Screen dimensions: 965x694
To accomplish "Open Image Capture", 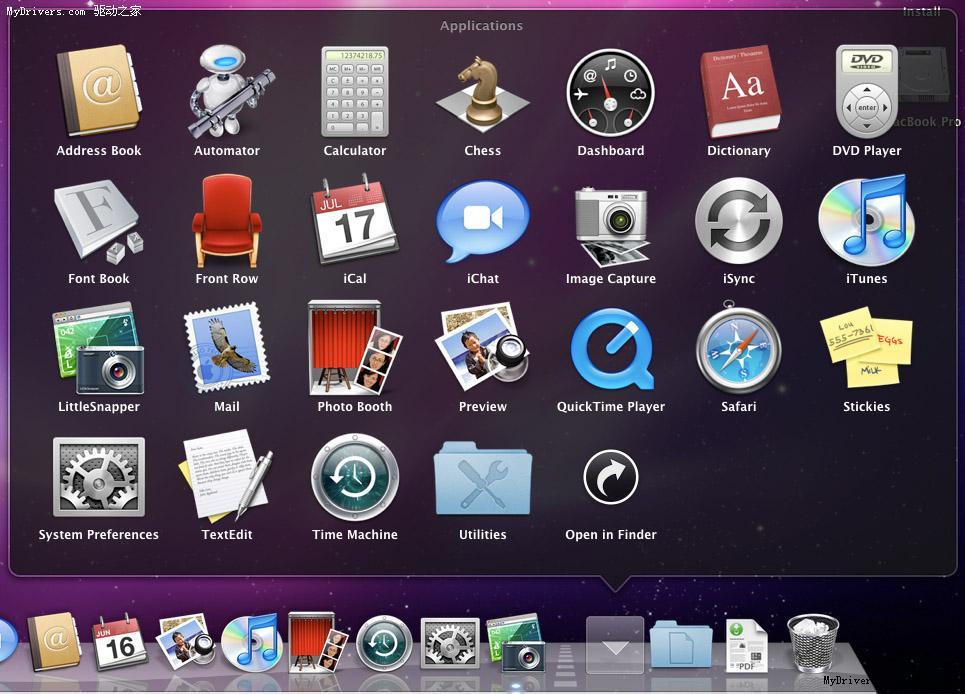I will click(611, 220).
